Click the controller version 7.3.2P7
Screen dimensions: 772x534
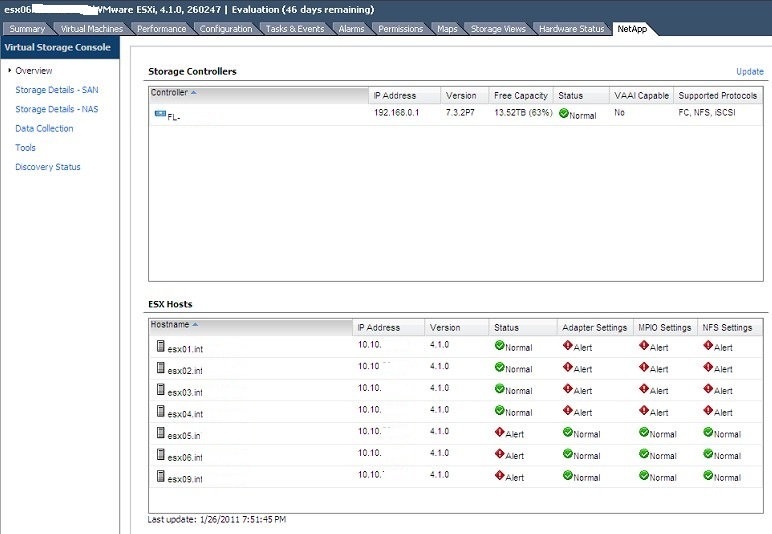tap(460, 113)
